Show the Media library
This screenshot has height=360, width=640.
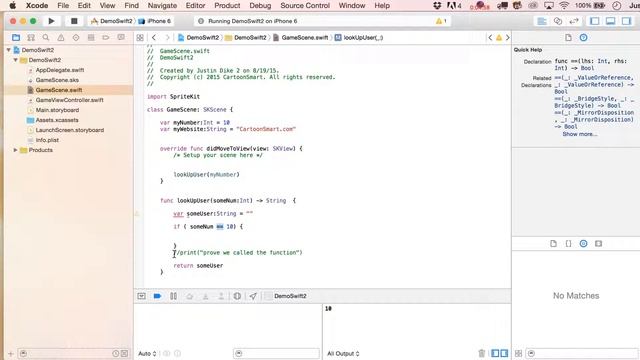tap(598, 244)
